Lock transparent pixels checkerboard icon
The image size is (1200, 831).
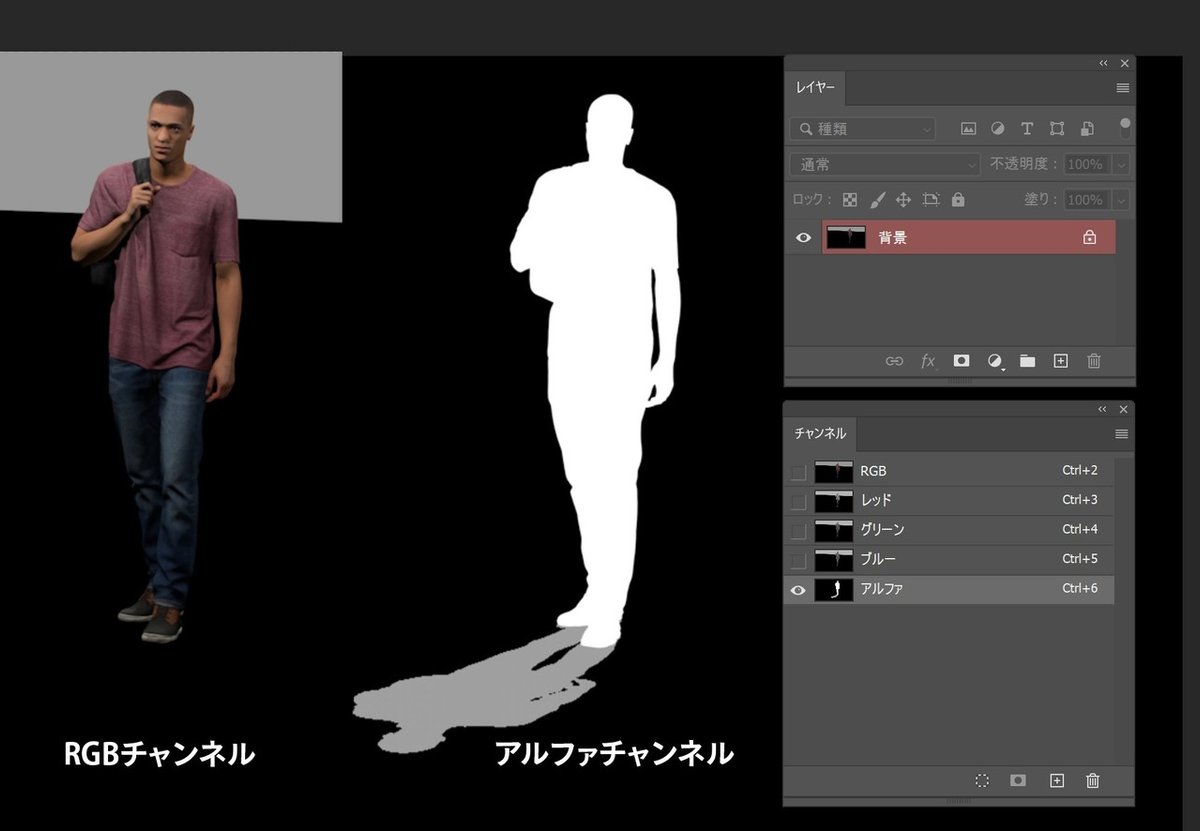click(x=850, y=200)
